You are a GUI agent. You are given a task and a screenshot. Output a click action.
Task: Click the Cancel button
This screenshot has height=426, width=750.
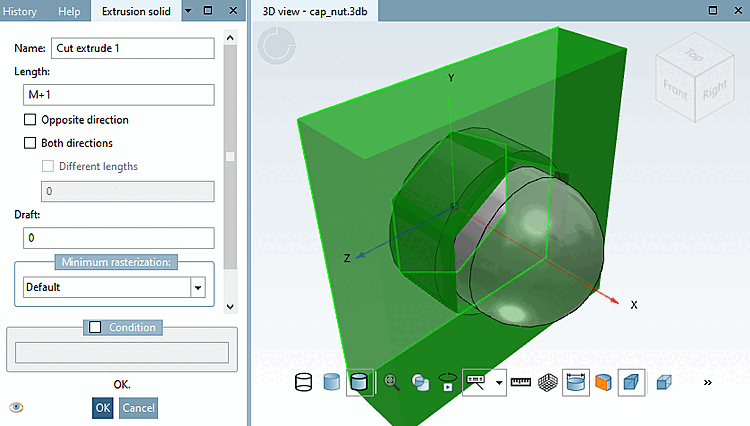(x=138, y=408)
